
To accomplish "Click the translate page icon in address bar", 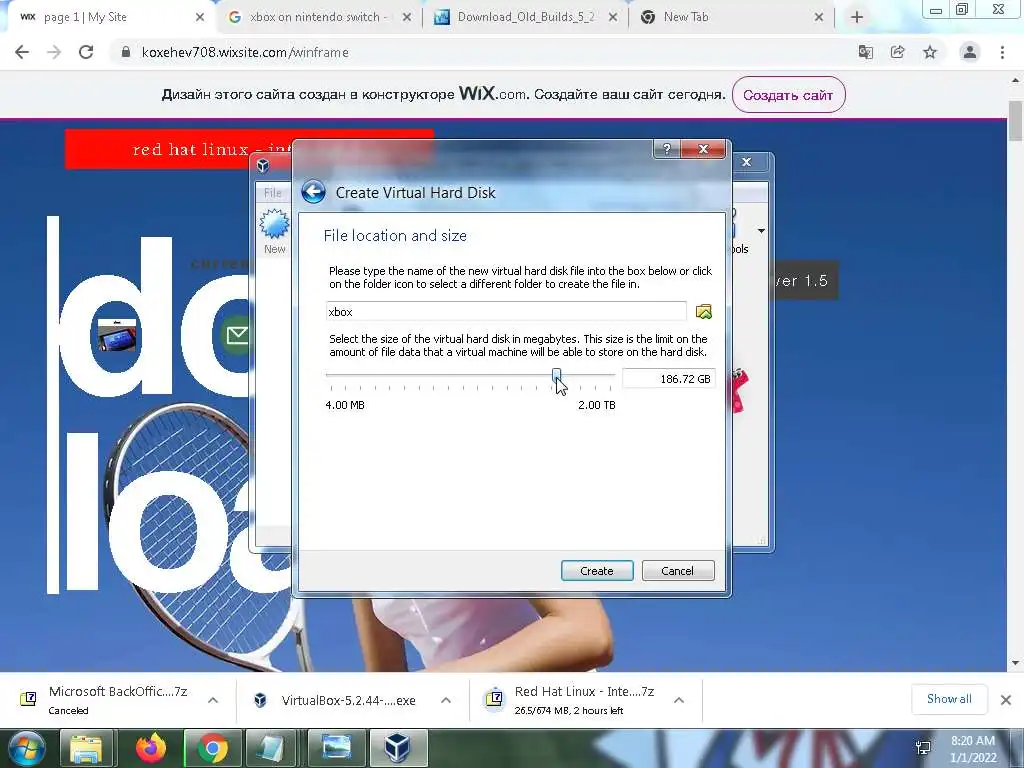I will (866, 52).
